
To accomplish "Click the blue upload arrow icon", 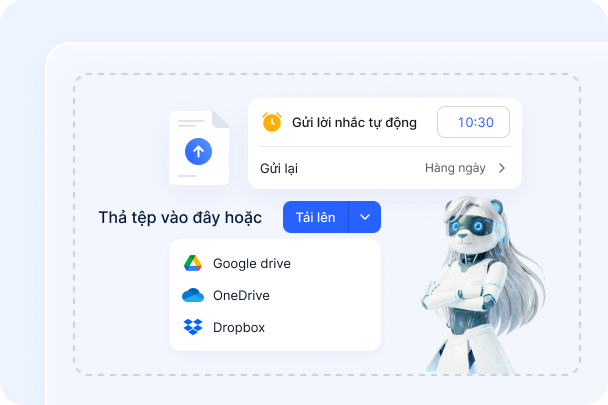I will (x=198, y=152).
